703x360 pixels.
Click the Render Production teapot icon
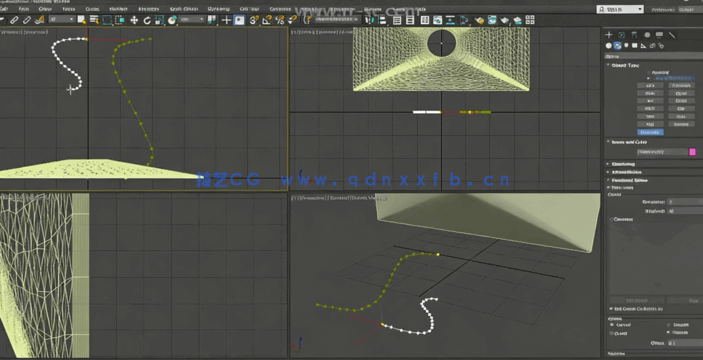coord(505,20)
